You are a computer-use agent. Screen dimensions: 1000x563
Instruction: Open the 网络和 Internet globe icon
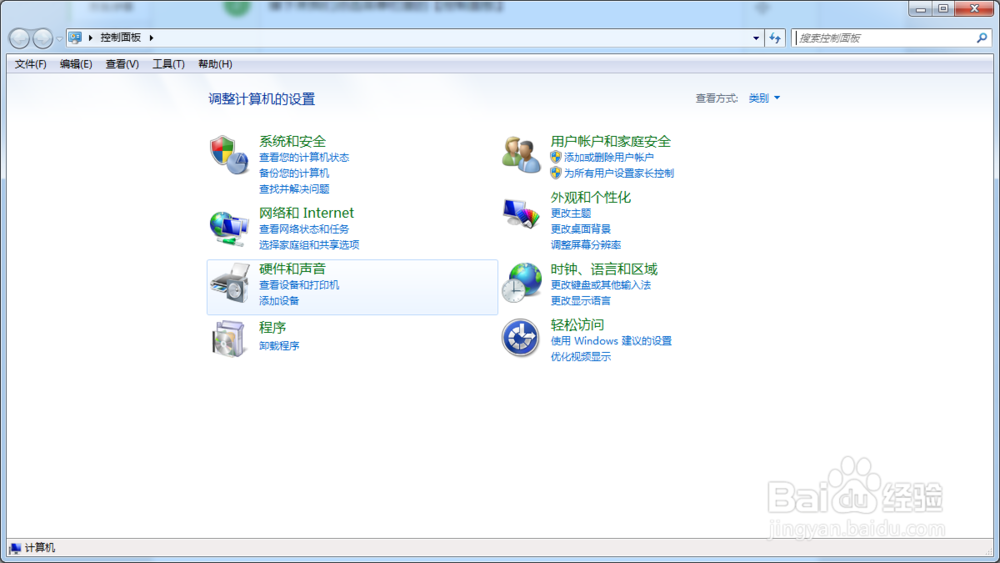click(x=229, y=228)
